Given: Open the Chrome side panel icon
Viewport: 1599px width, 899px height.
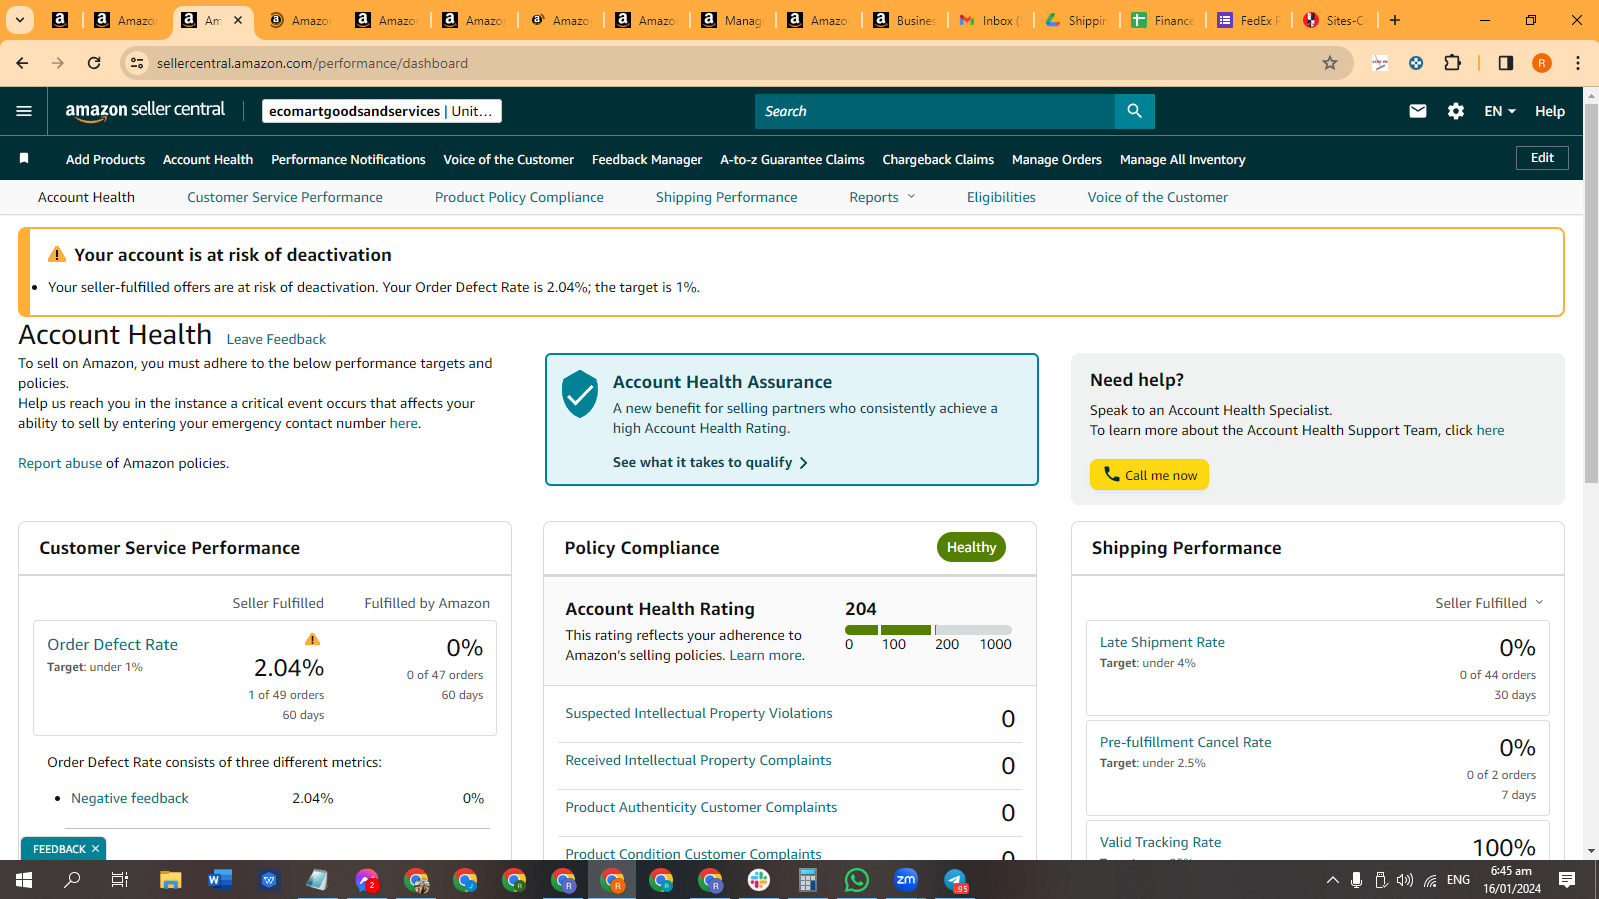Looking at the screenshot, I should [x=1505, y=63].
